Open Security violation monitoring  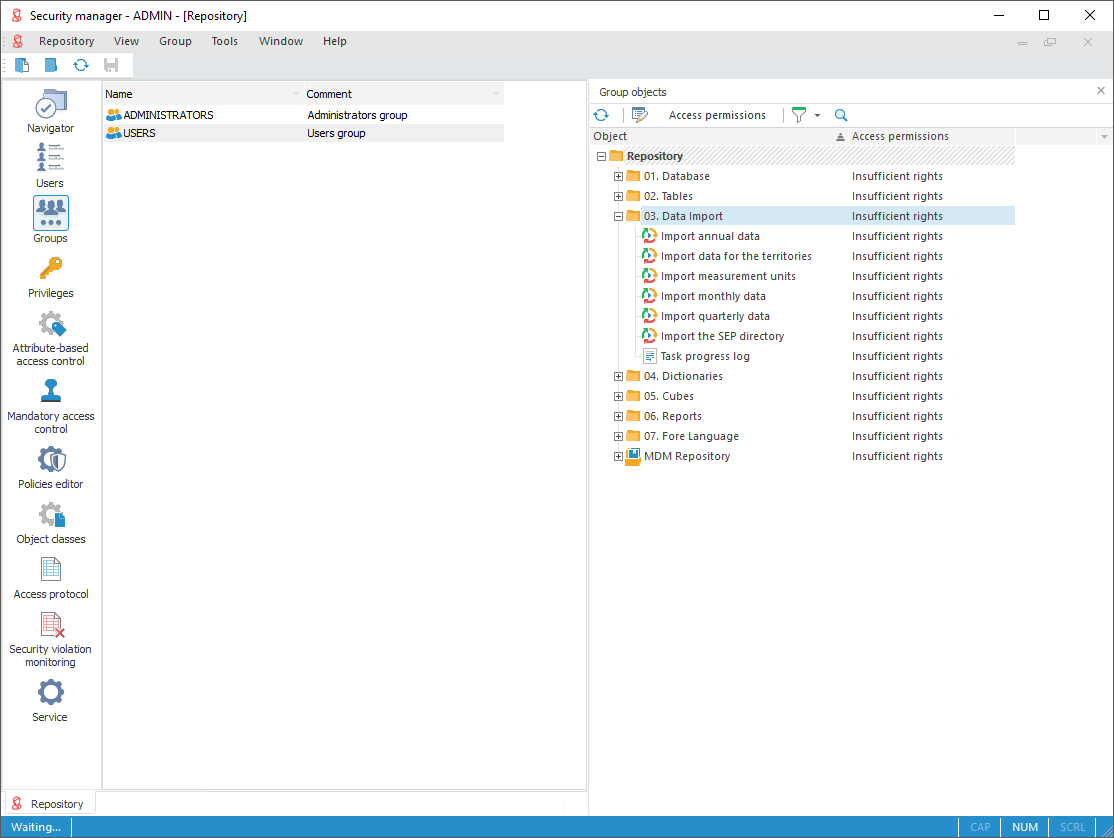coord(50,640)
